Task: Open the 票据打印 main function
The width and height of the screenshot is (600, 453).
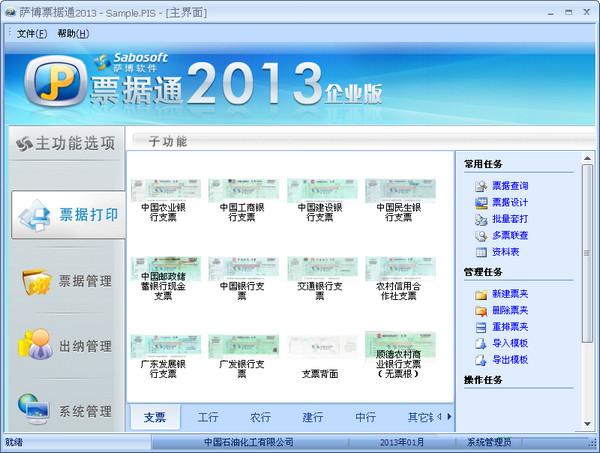Action: [68, 215]
